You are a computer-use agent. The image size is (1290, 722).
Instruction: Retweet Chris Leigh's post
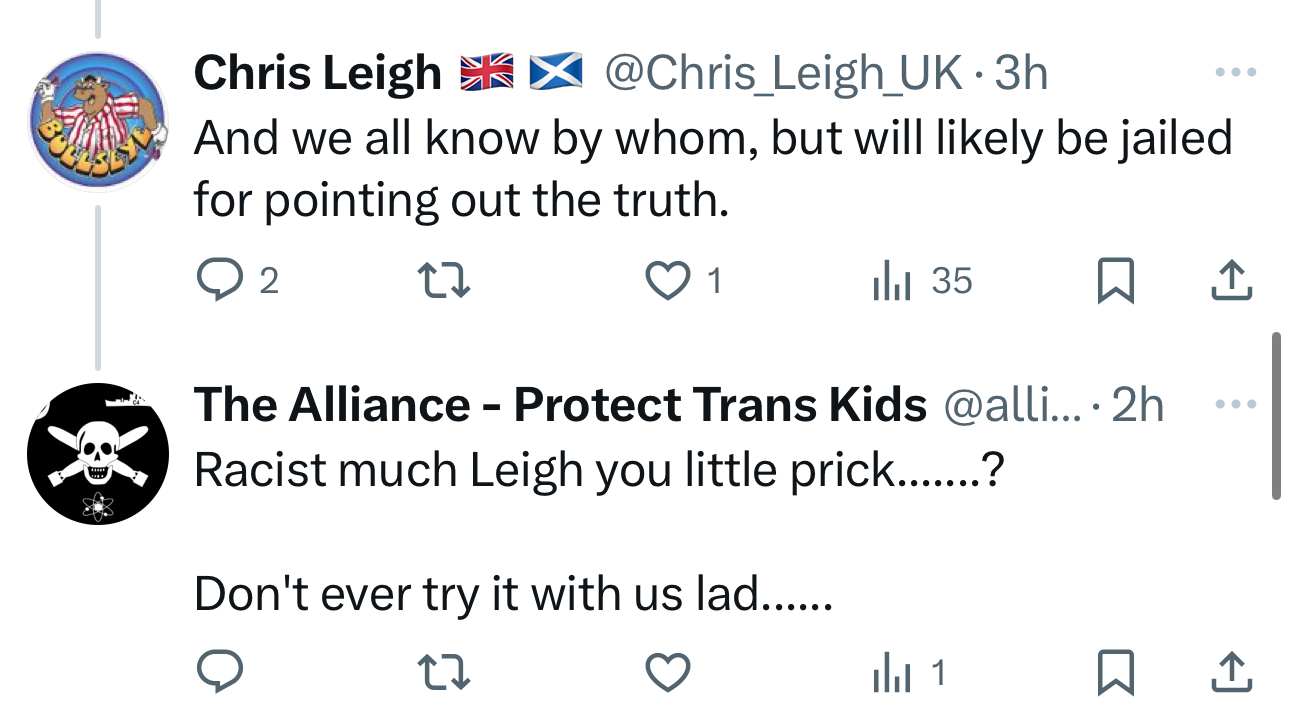click(x=444, y=281)
